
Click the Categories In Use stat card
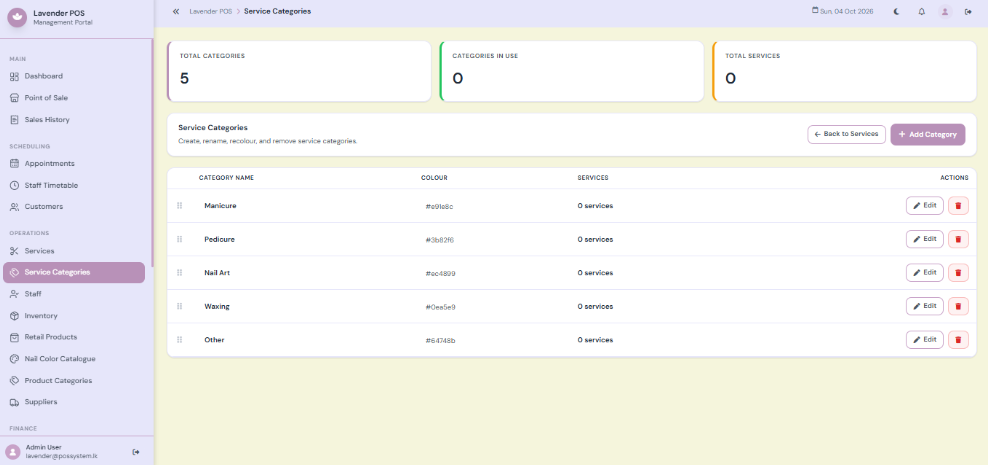click(572, 71)
